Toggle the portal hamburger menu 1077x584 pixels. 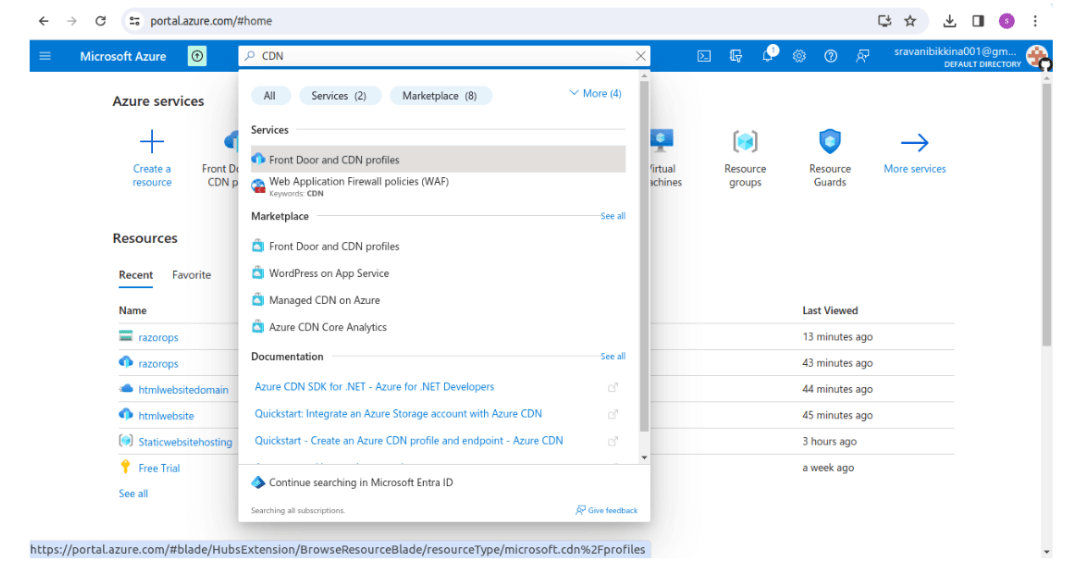pyautogui.click(x=44, y=56)
